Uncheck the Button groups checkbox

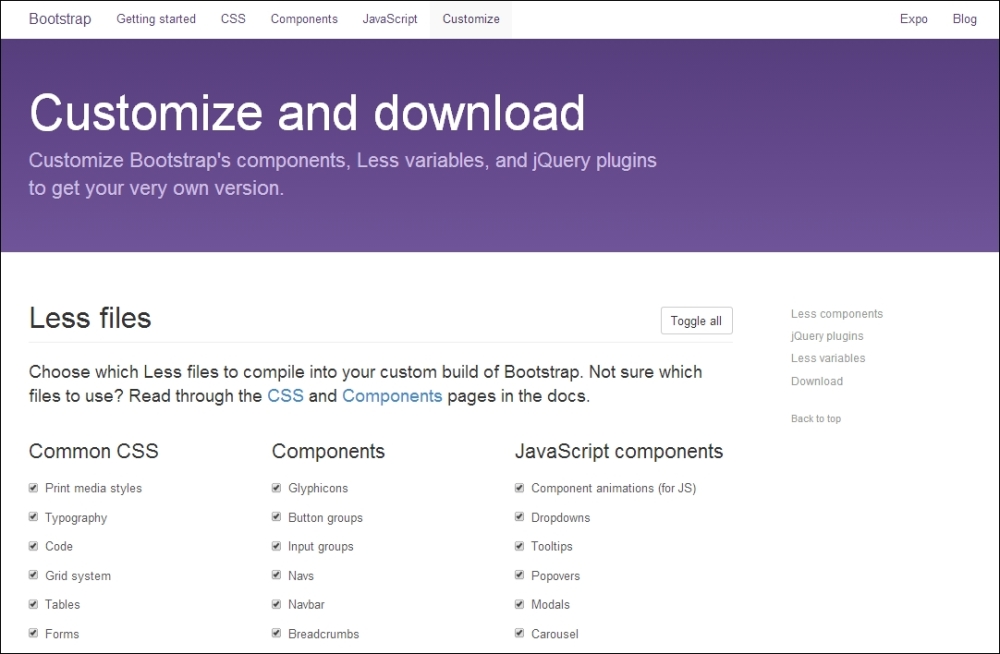(276, 517)
